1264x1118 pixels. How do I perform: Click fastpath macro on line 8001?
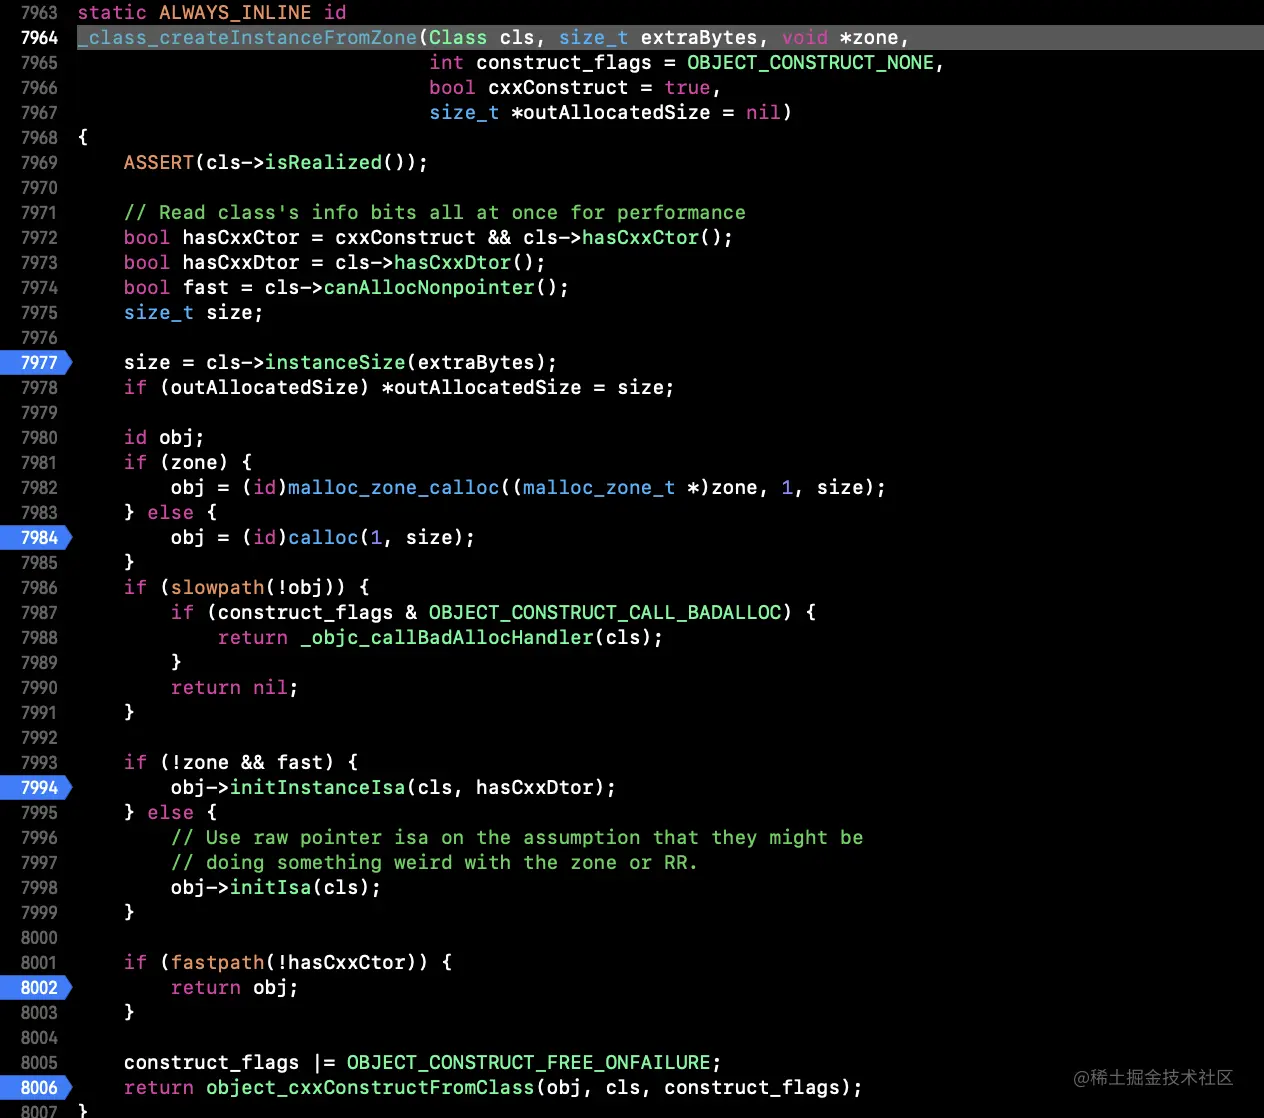pos(217,962)
